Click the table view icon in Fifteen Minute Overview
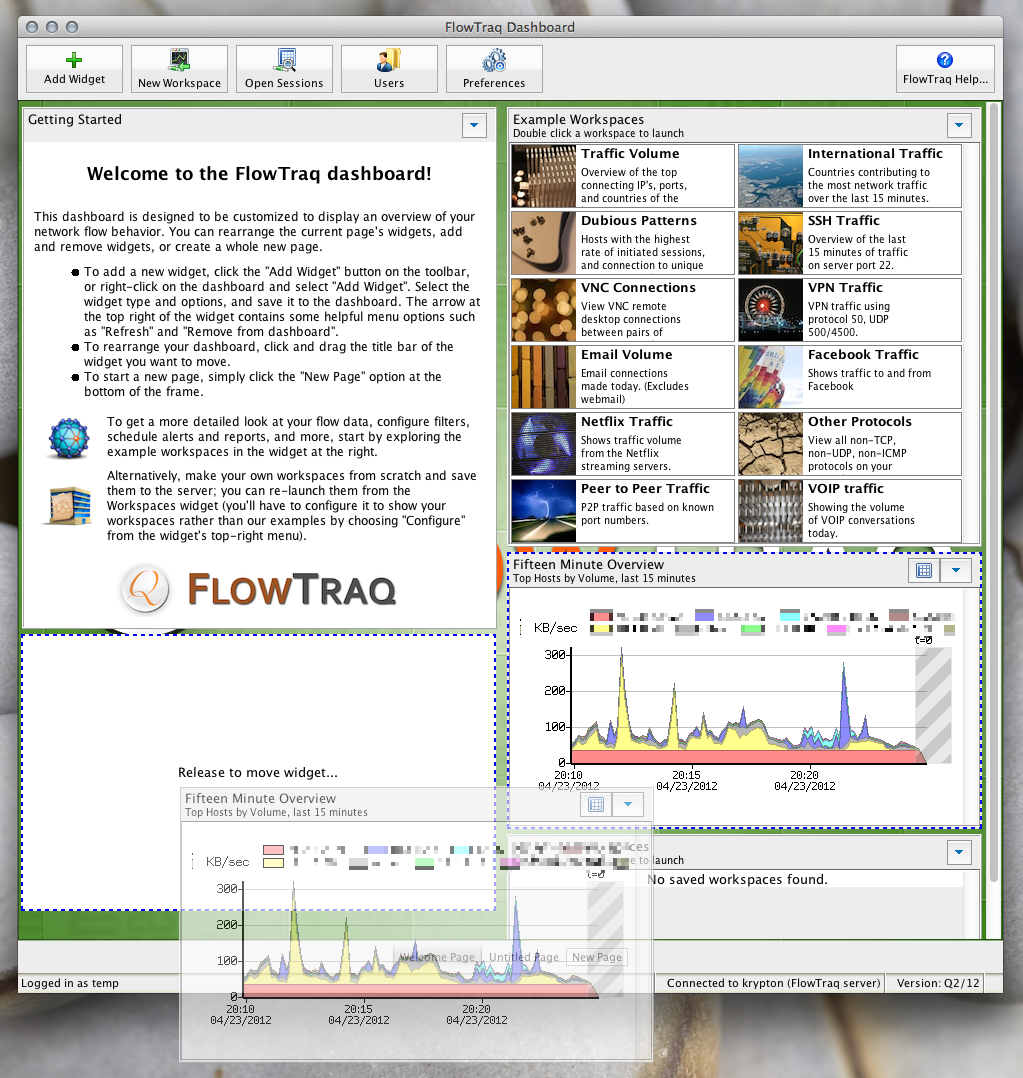This screenshot has width=1023, height=1078. (925, 570)
